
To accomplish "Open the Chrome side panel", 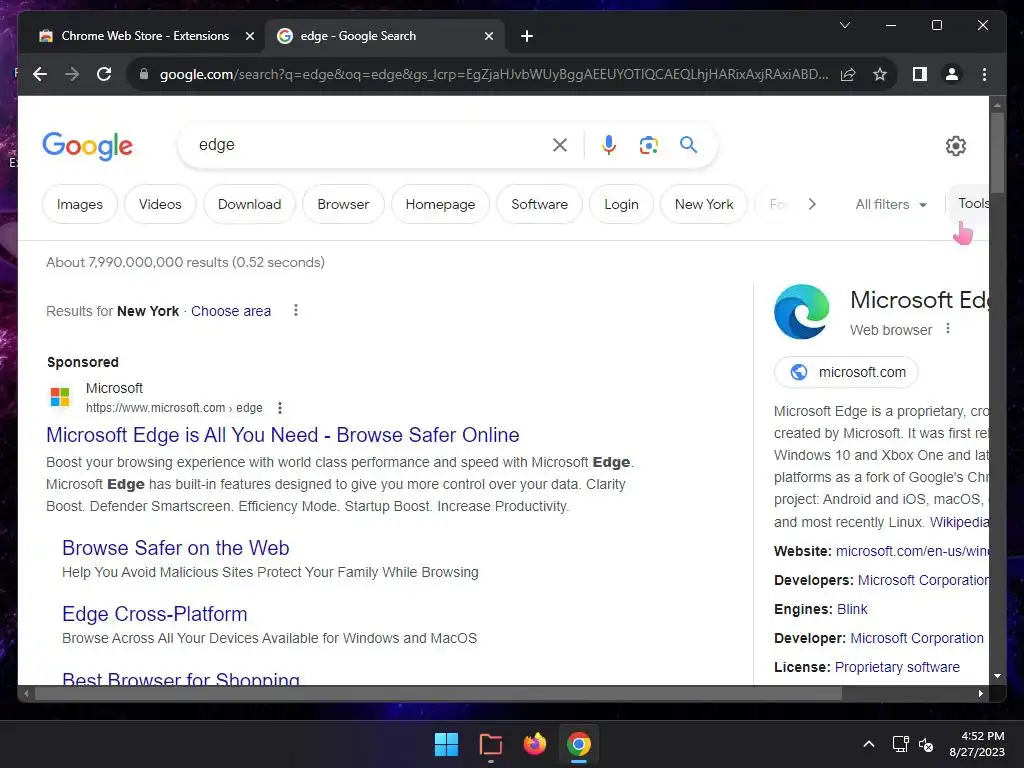I will [920, 74].
